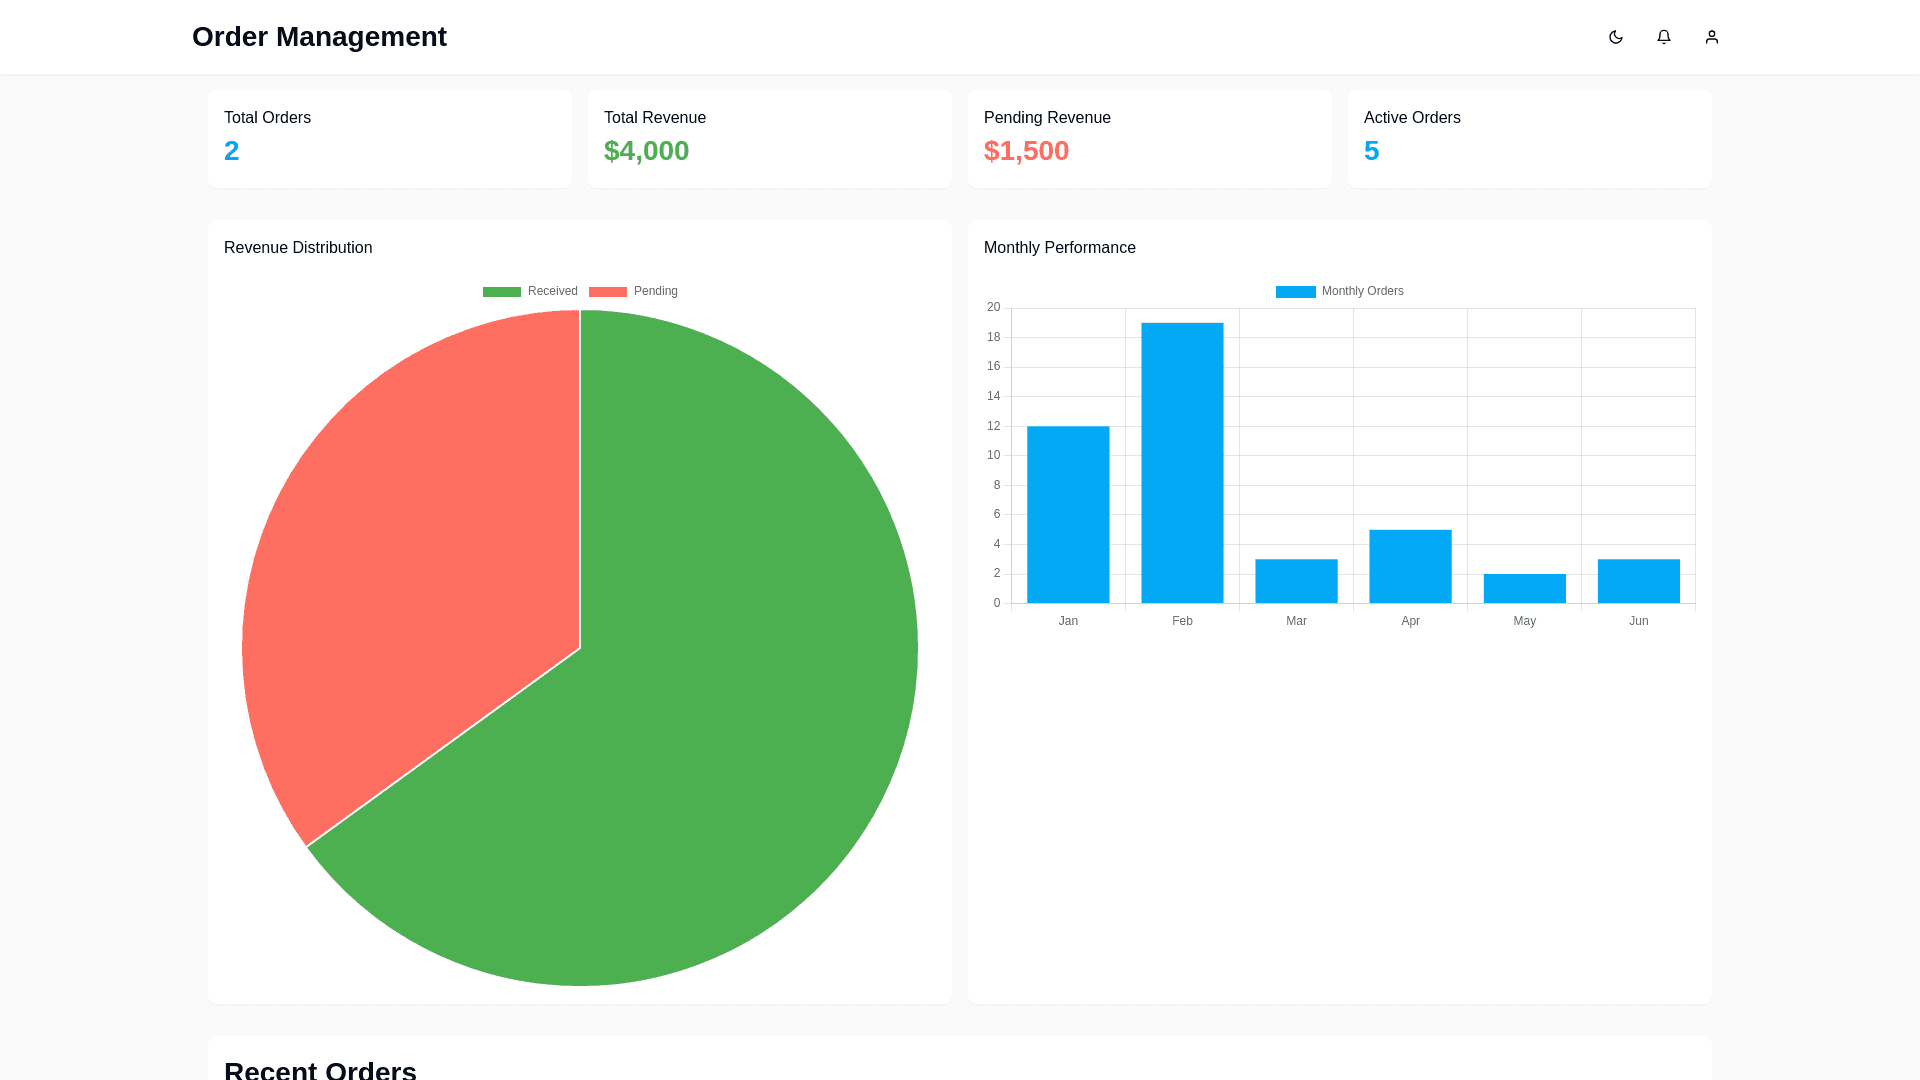This screenshot has height=1080, width=1920.
Task: Open the user profile icon
Action: coord(1711,37)
